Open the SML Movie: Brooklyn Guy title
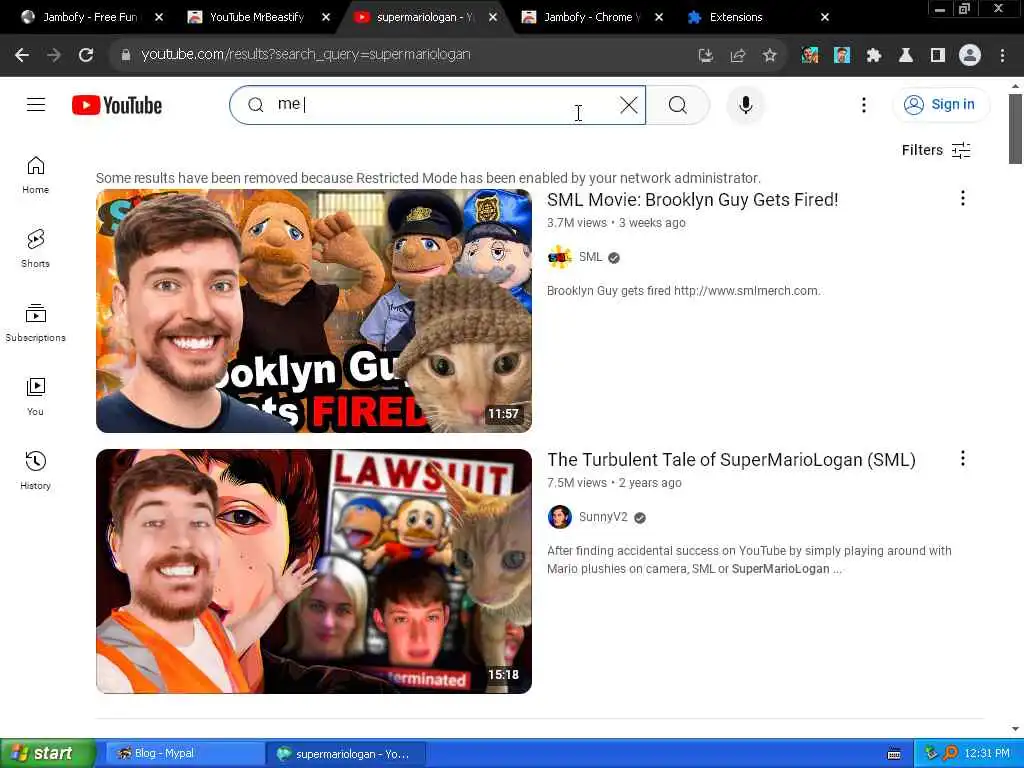 [x=692, y=200]
